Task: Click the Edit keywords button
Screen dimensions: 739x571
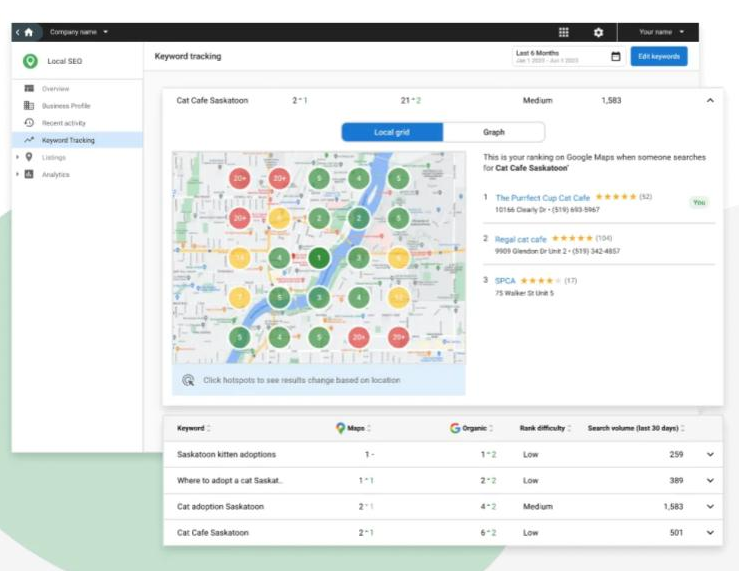Action: pos(659,56)
